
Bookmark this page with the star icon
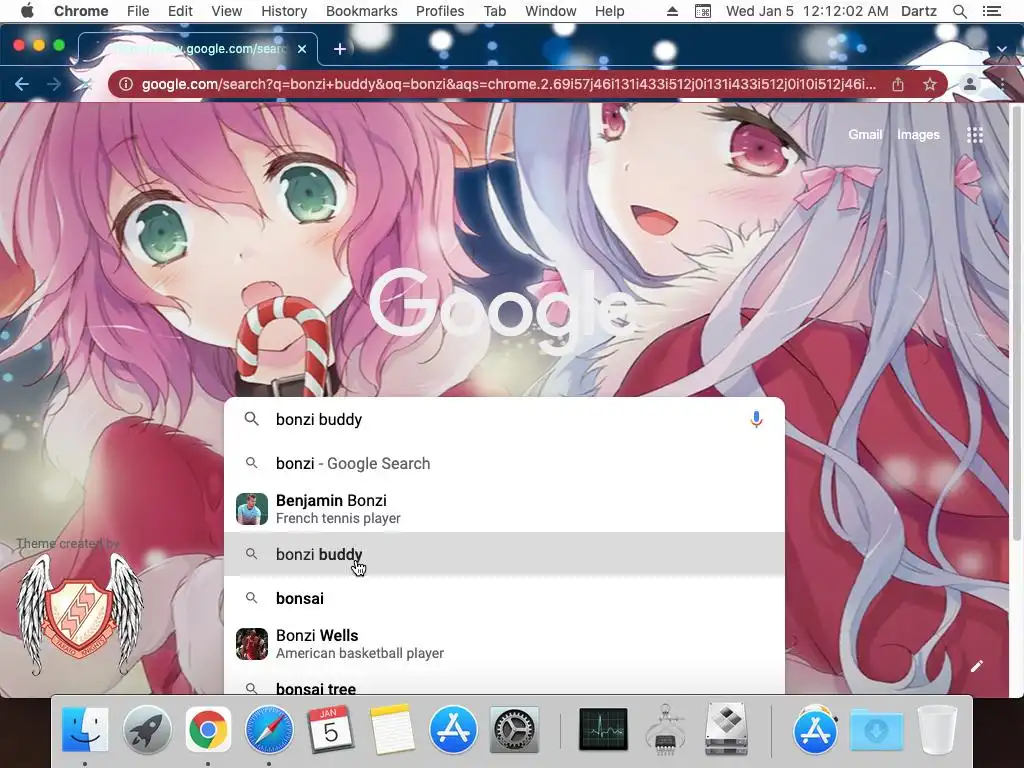930,84
